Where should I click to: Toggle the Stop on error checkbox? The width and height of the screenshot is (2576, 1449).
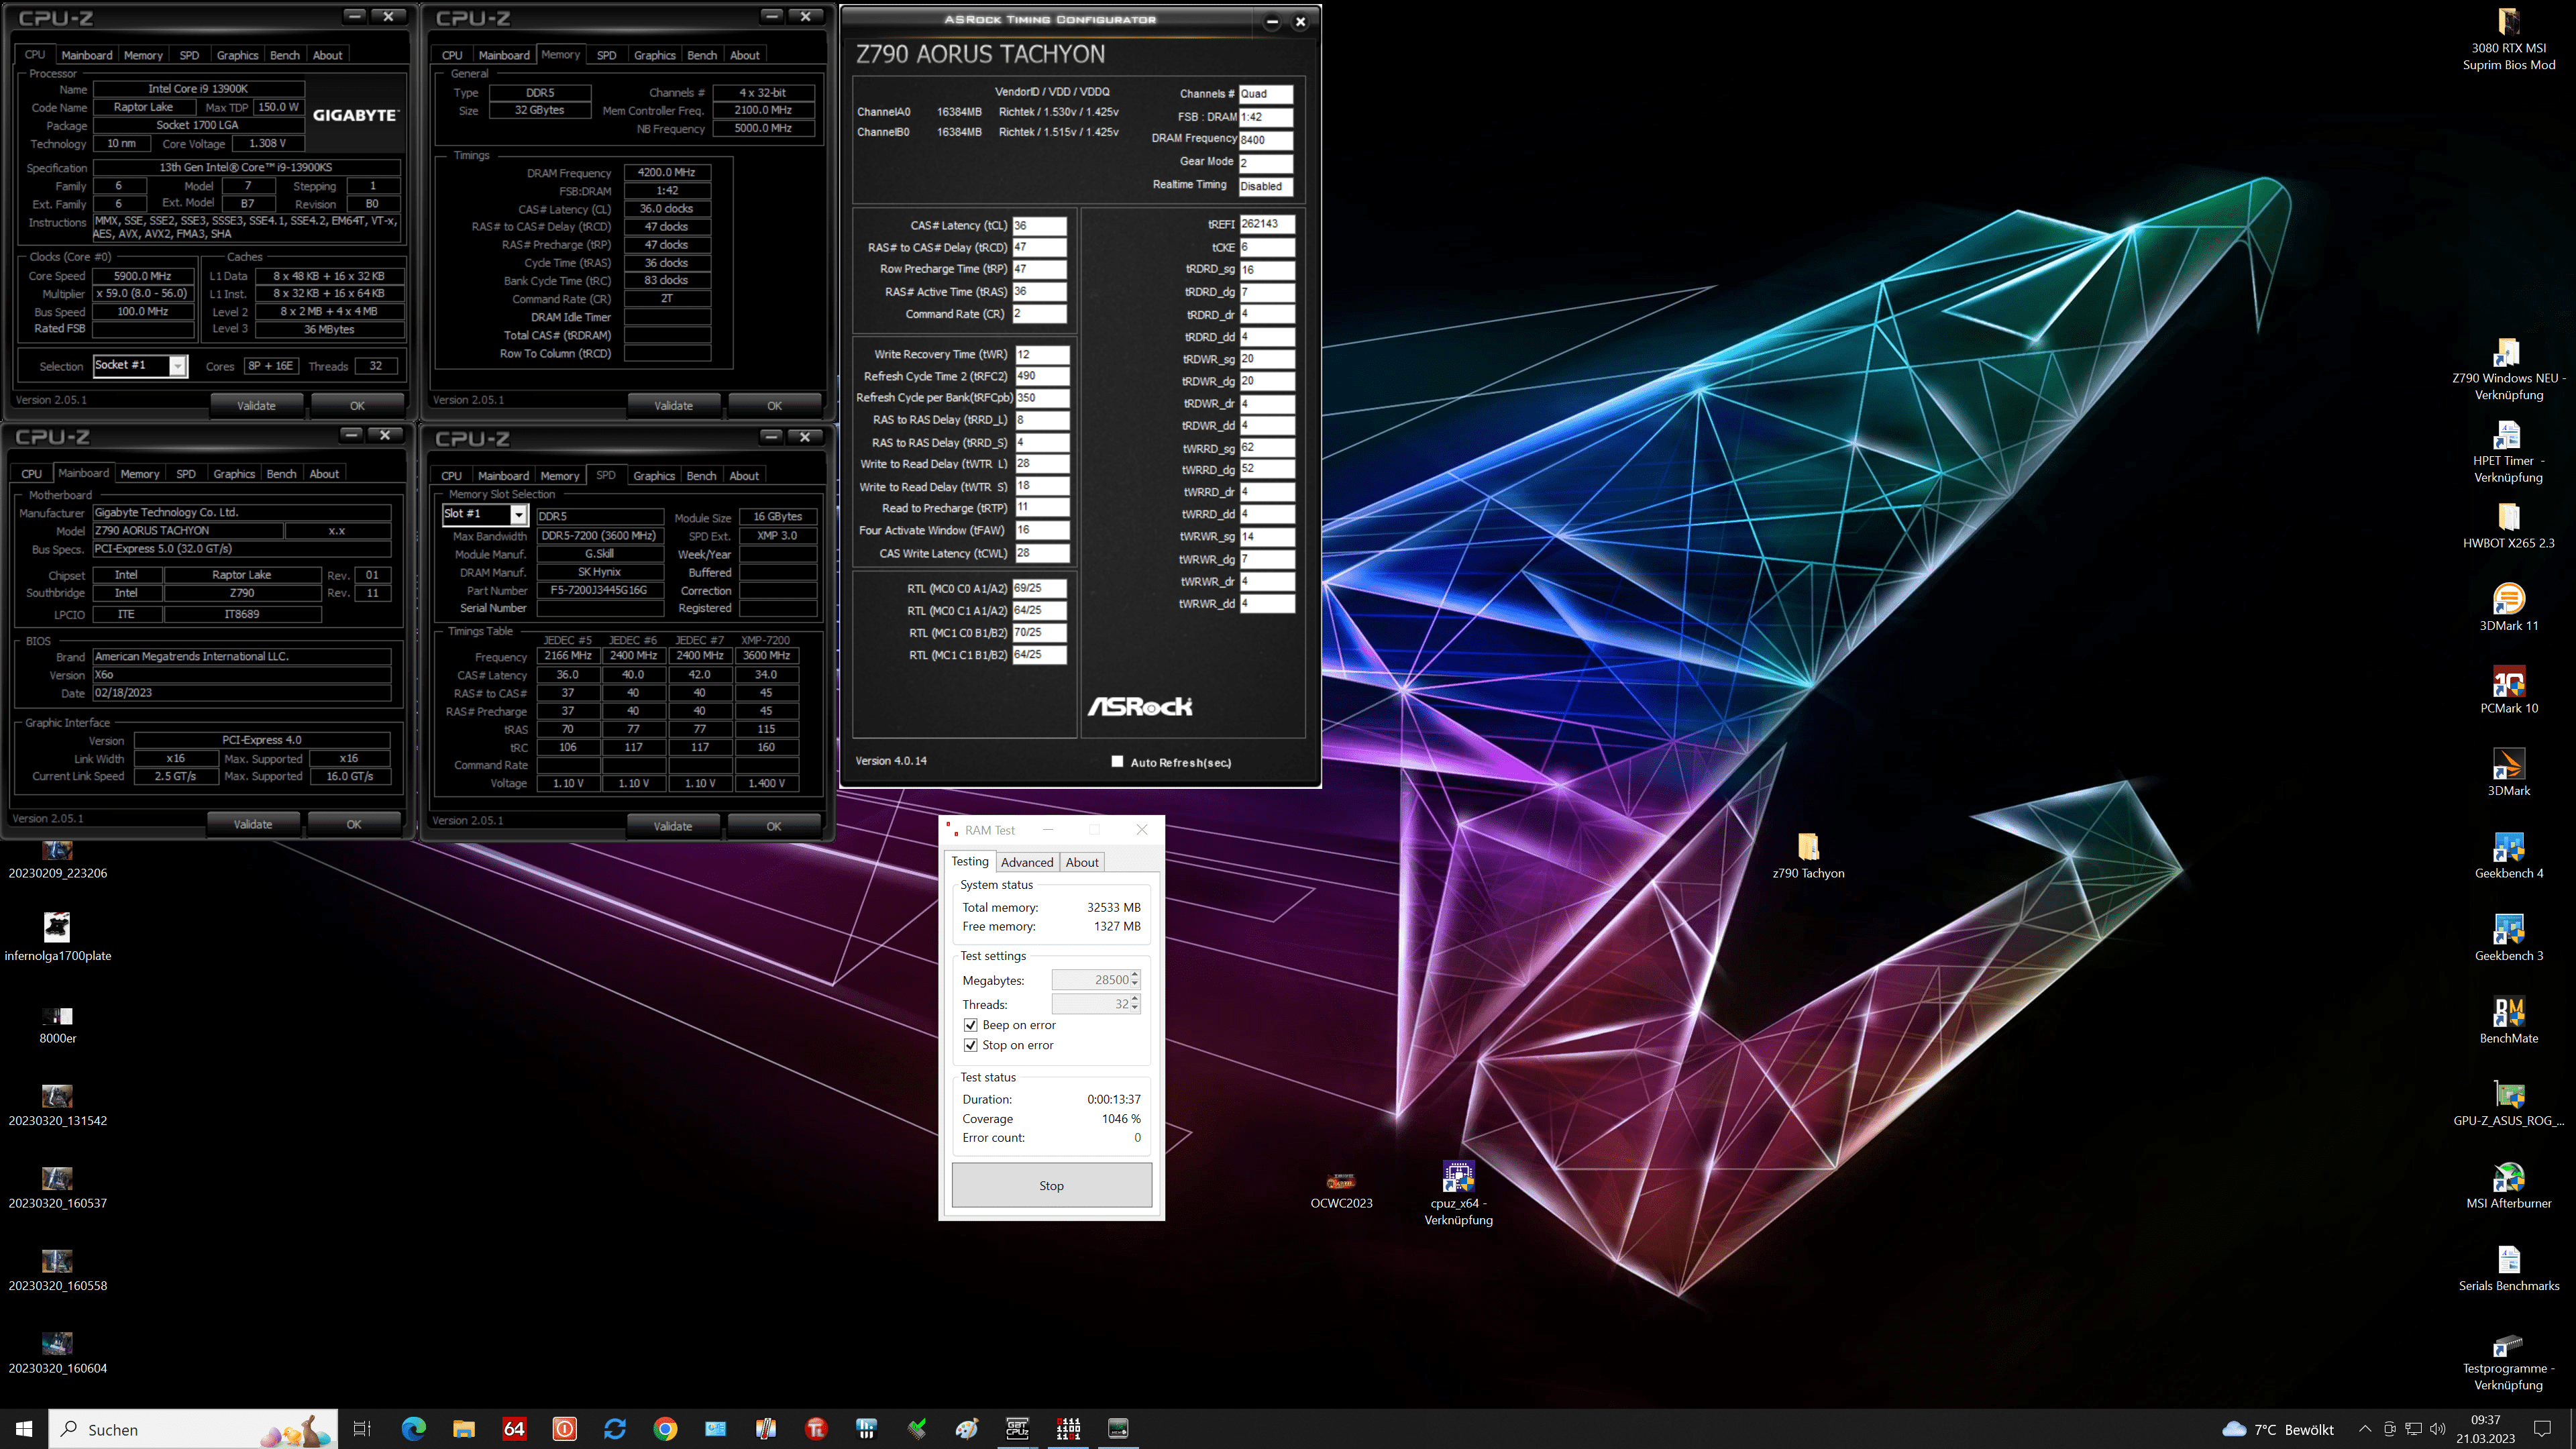[x=970, y=1044]
